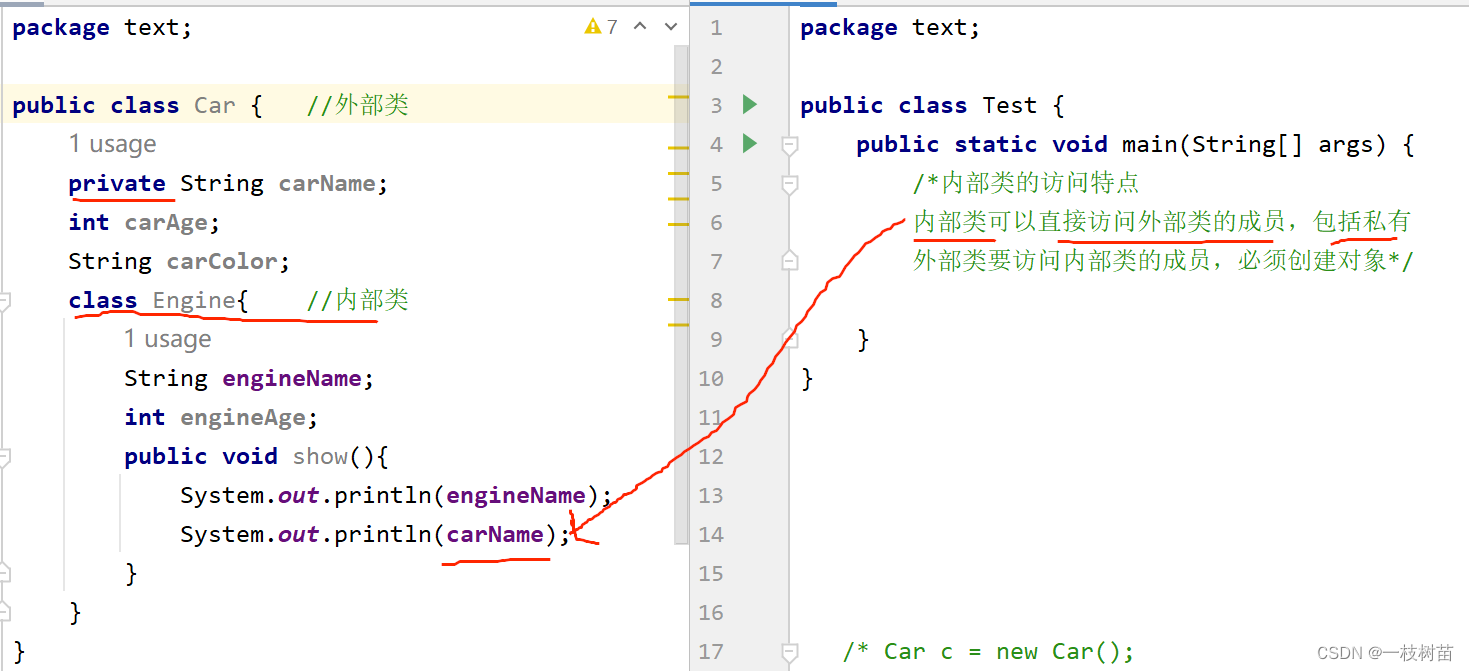Click 'package text;' in the Car editor
The image size is (1469, 671).
[x=102, y=28]
